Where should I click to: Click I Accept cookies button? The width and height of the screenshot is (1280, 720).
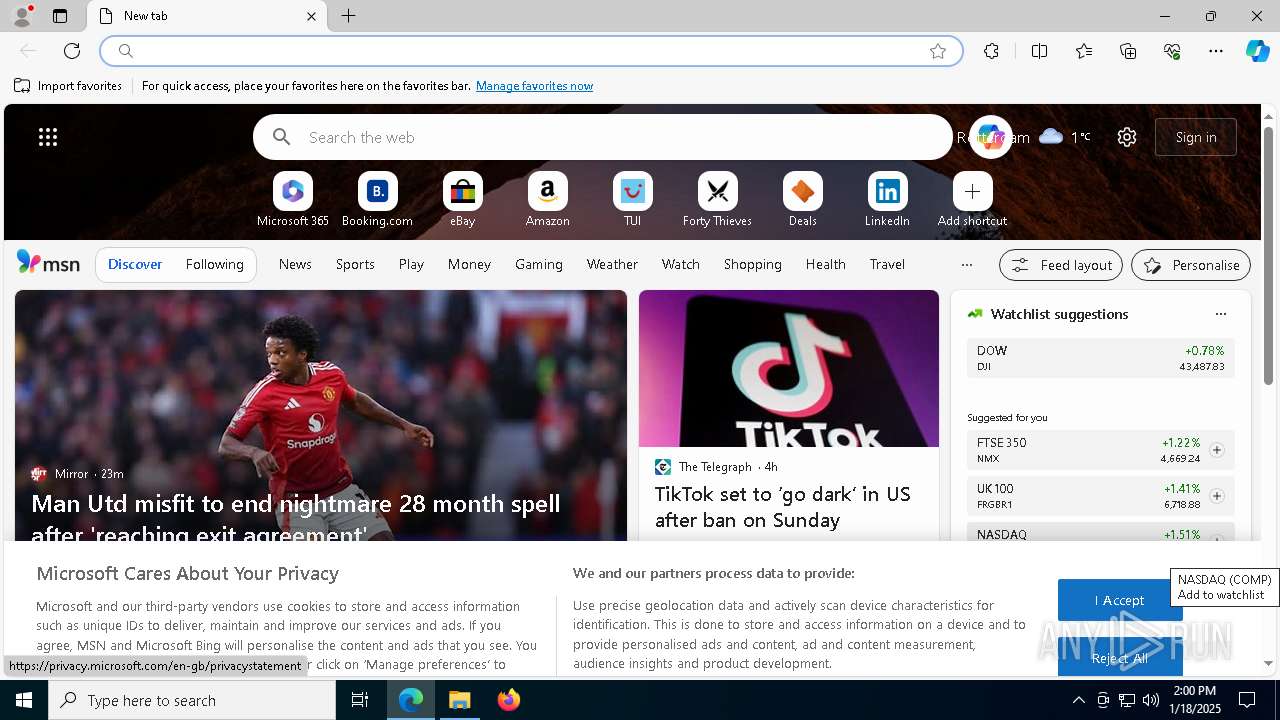point(1119,600)
